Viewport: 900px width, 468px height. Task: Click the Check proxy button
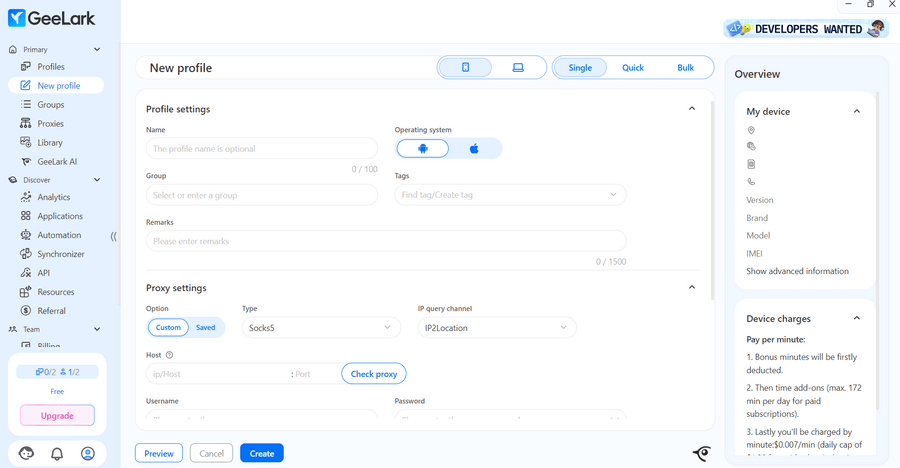pyautogui.click(x=374, y=374)
